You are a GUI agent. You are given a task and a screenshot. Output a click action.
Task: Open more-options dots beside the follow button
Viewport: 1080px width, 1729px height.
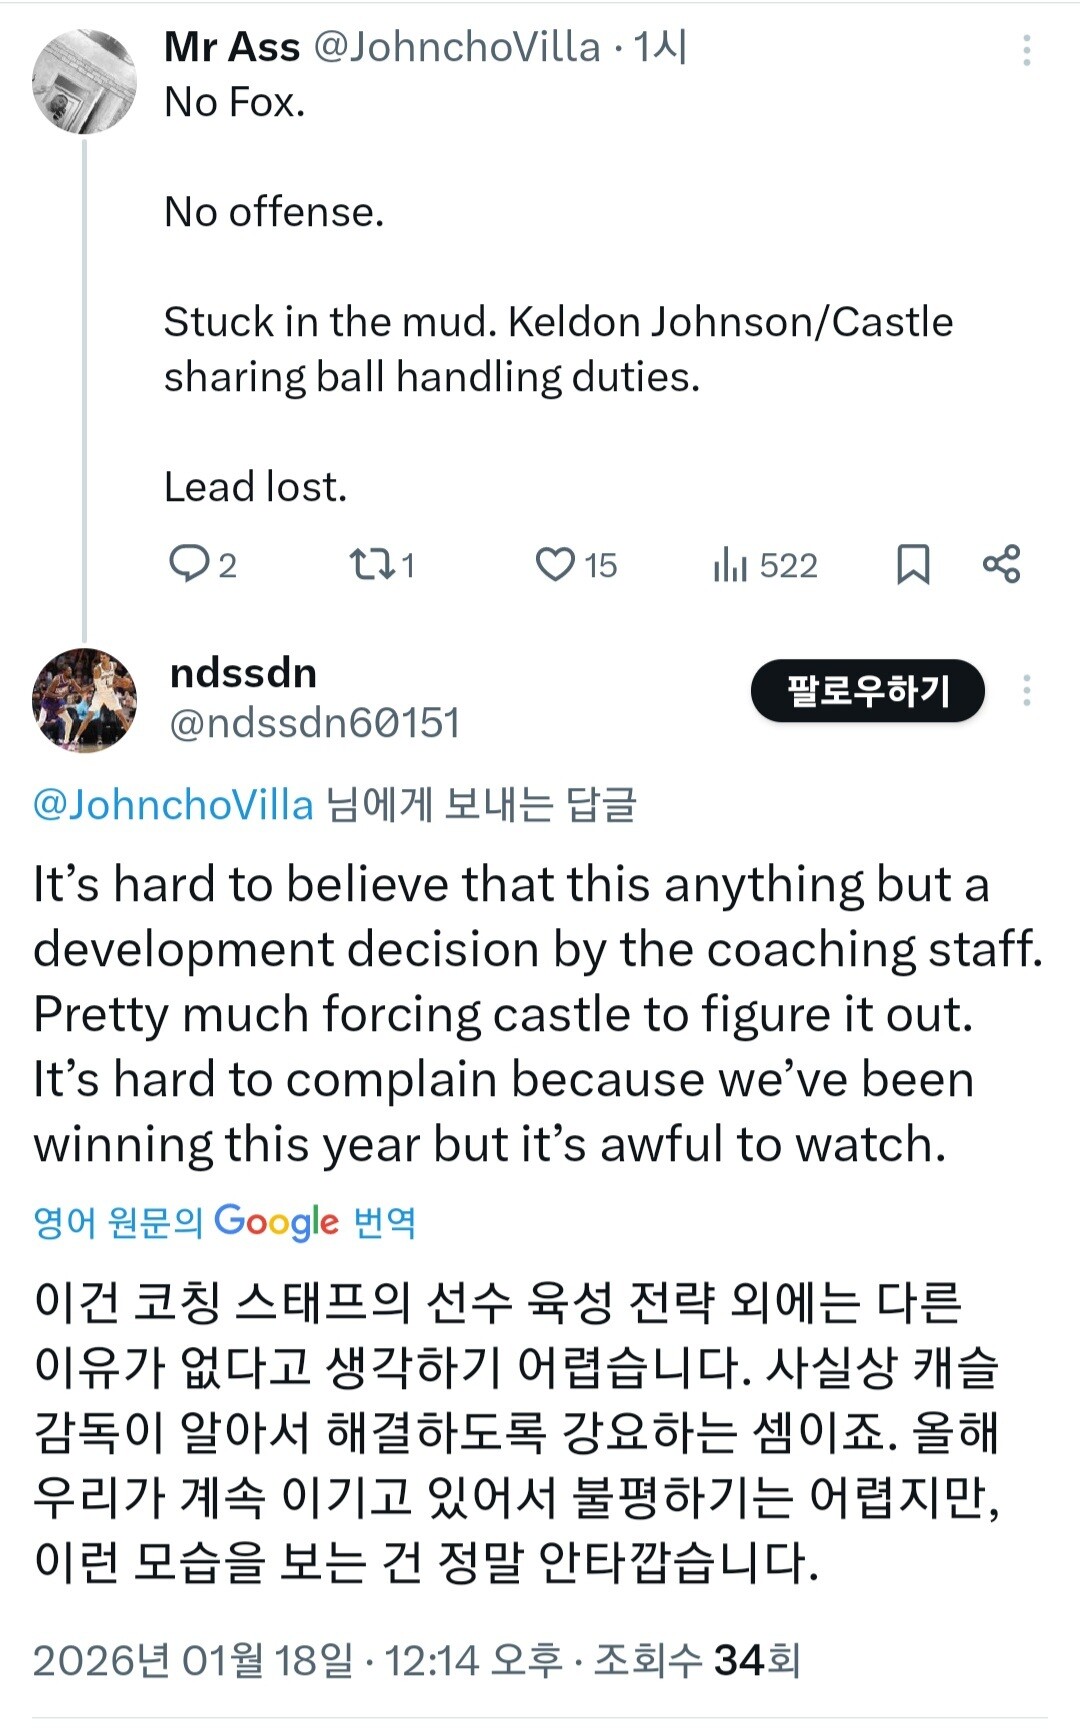[x=1026, y=690]
